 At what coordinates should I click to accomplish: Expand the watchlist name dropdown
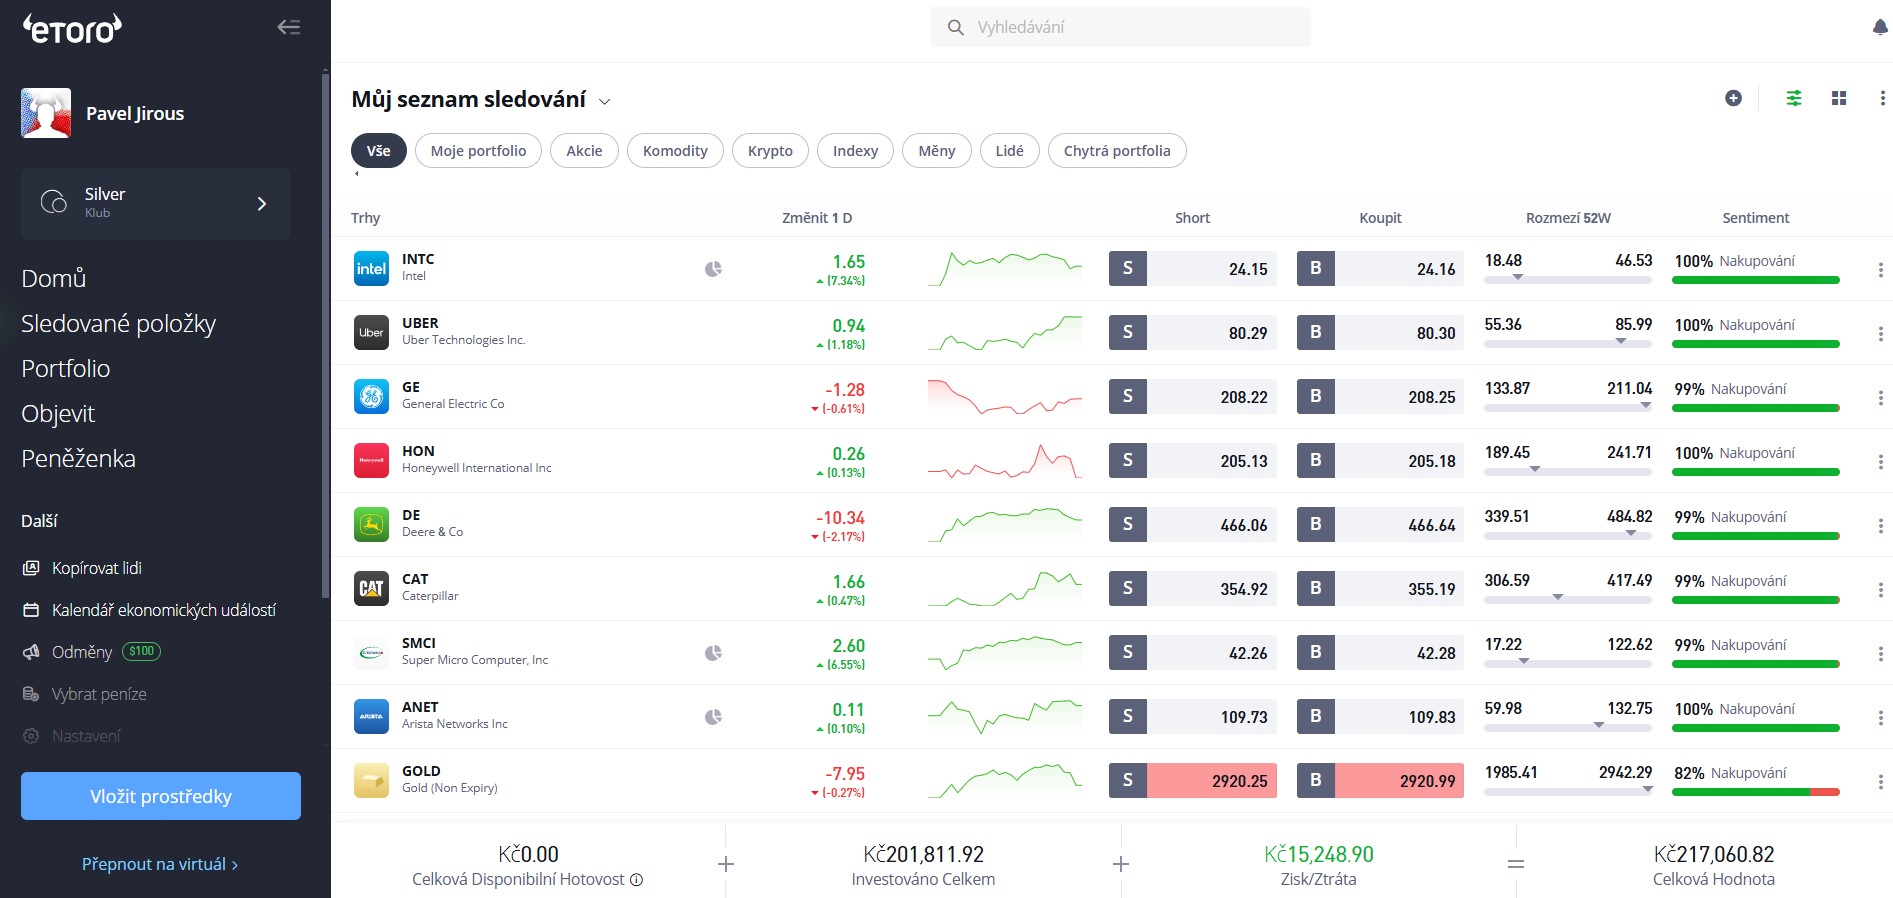coord(604,101)
